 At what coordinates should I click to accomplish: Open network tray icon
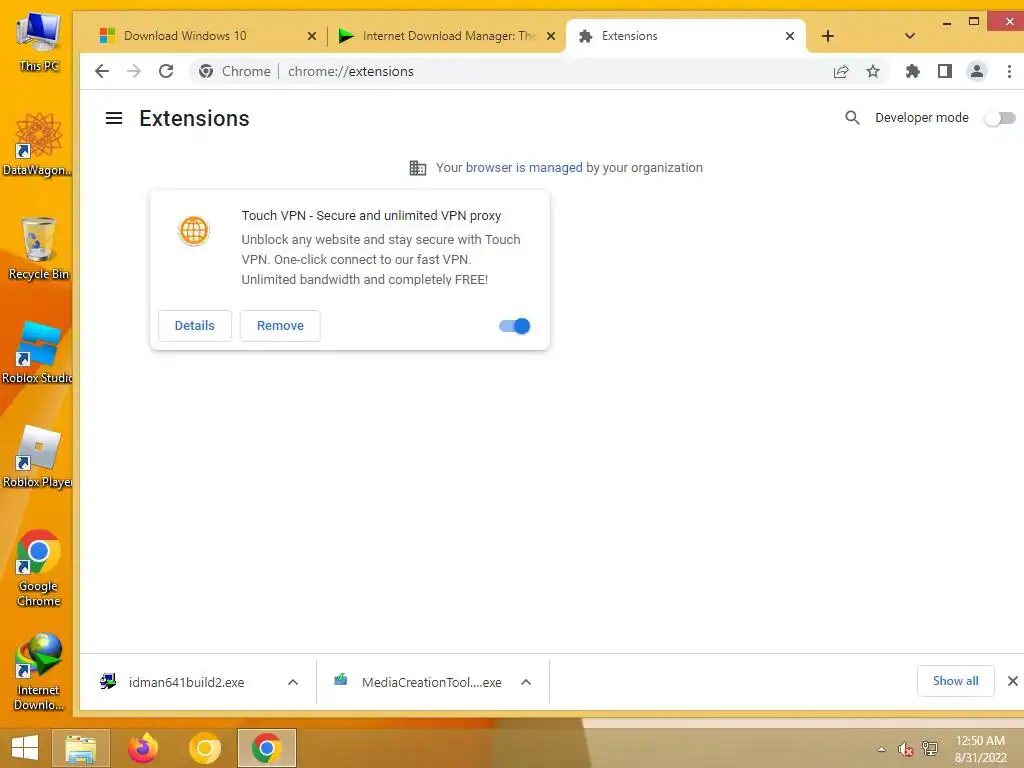click(929, 749)
